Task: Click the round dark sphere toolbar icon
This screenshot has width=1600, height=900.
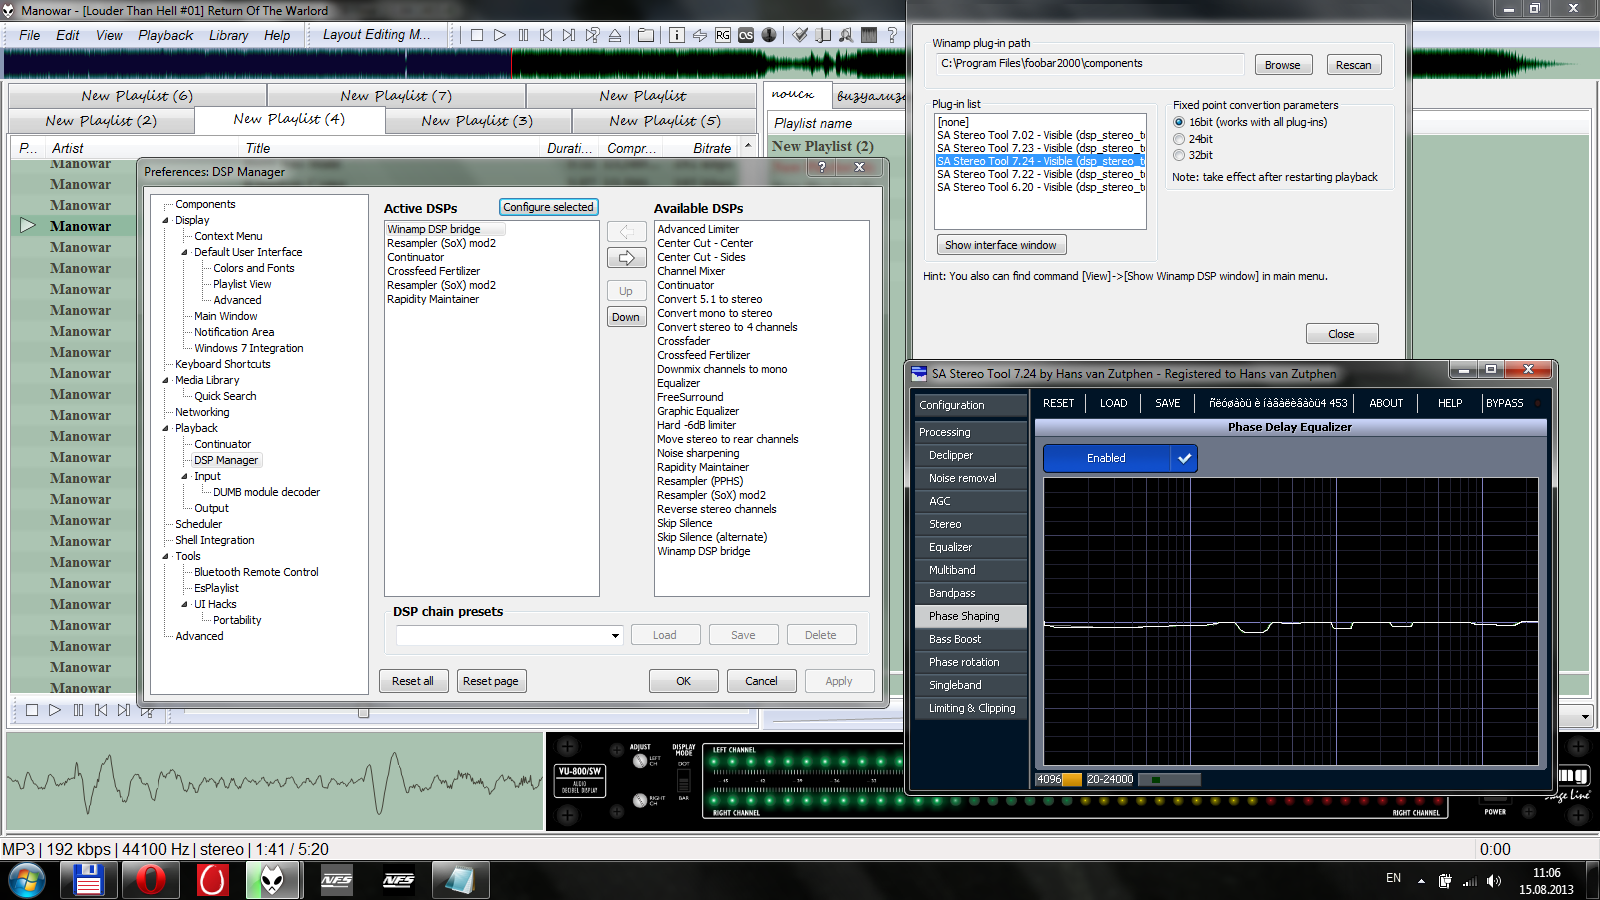Action: pyautogui.click(x=769, y=35)
